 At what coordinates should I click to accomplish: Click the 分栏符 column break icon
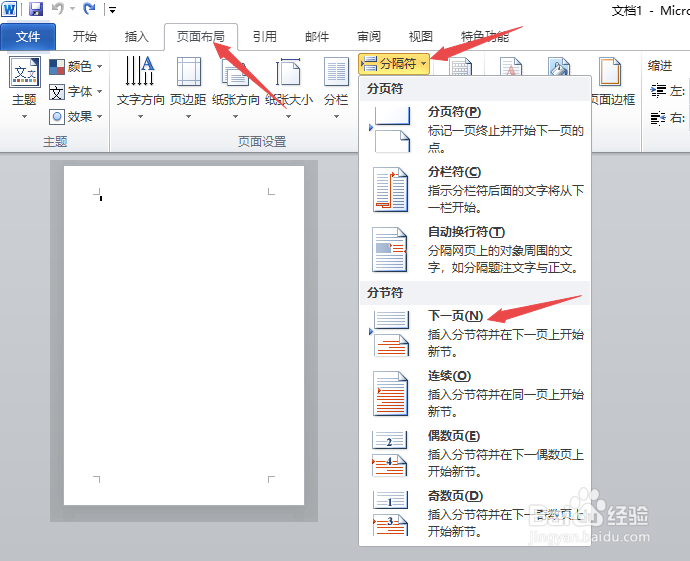pyautogui.click(x=390, y=190)
